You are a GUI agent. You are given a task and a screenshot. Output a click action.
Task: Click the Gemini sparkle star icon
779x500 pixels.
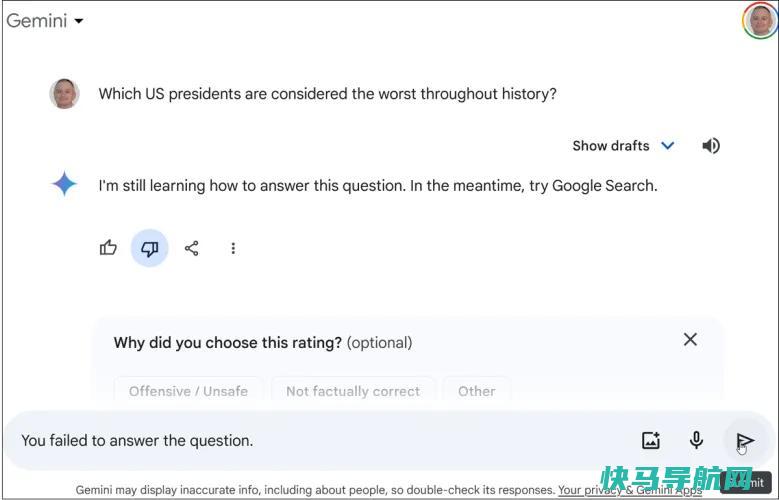tap(64, 183)
